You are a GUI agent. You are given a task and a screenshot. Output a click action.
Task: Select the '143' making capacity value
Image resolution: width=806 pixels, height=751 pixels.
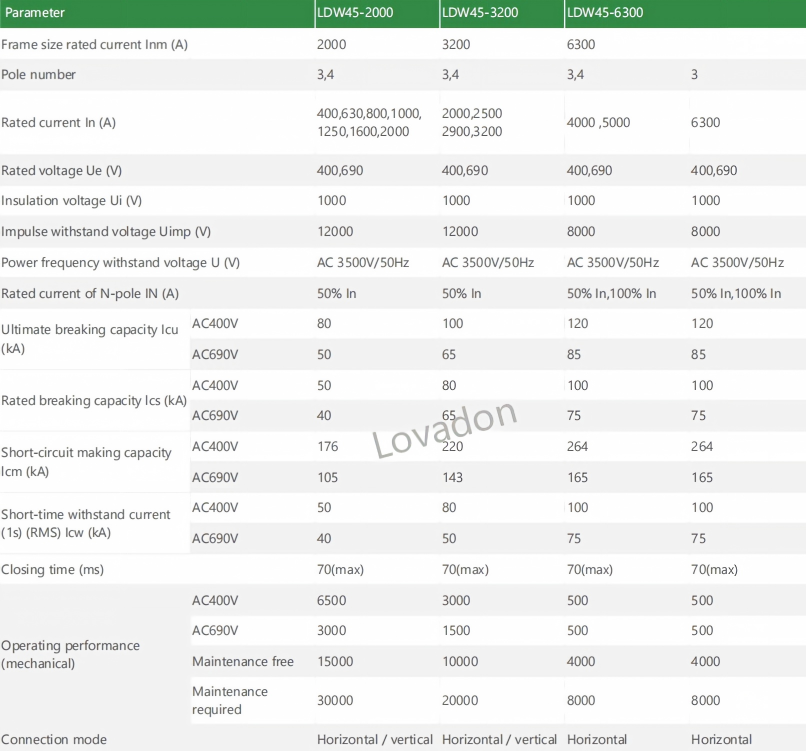click(452, 478)
